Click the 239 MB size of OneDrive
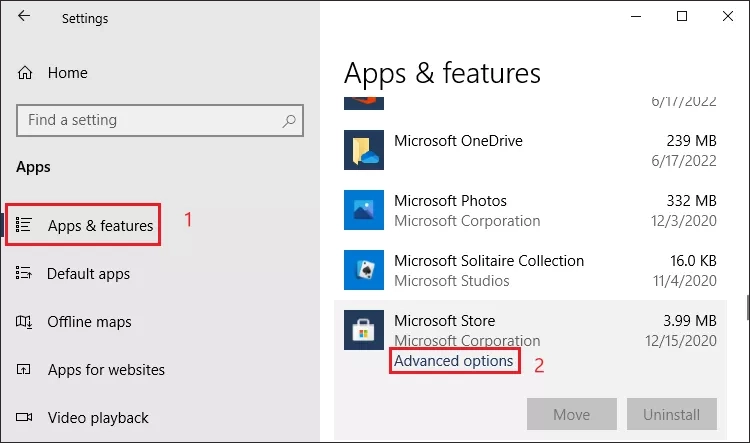This screenshot has width=750, height=443. [x=691, y=141]
